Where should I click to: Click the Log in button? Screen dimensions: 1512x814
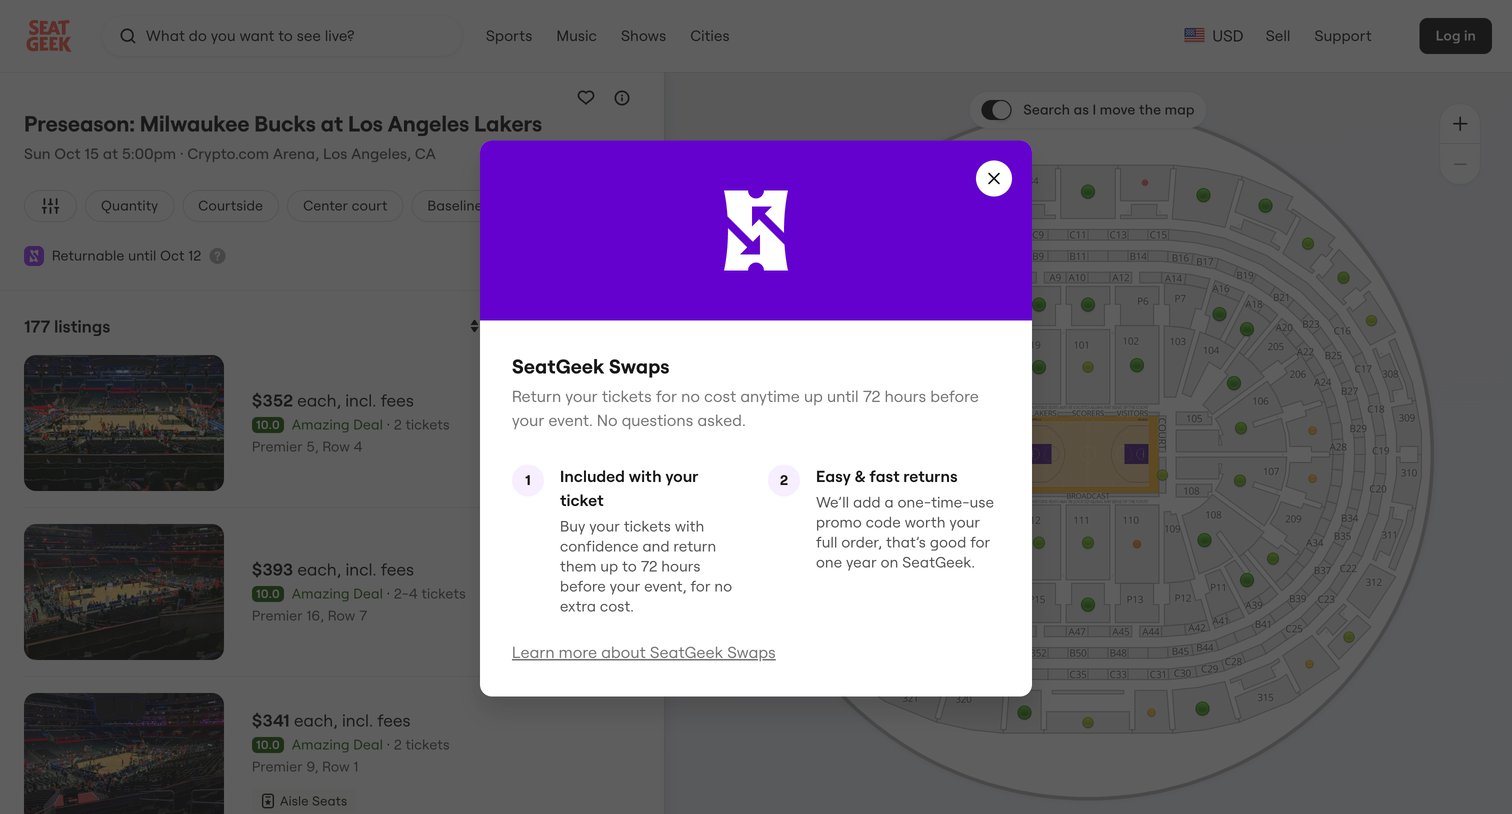tap(1455, 36)
